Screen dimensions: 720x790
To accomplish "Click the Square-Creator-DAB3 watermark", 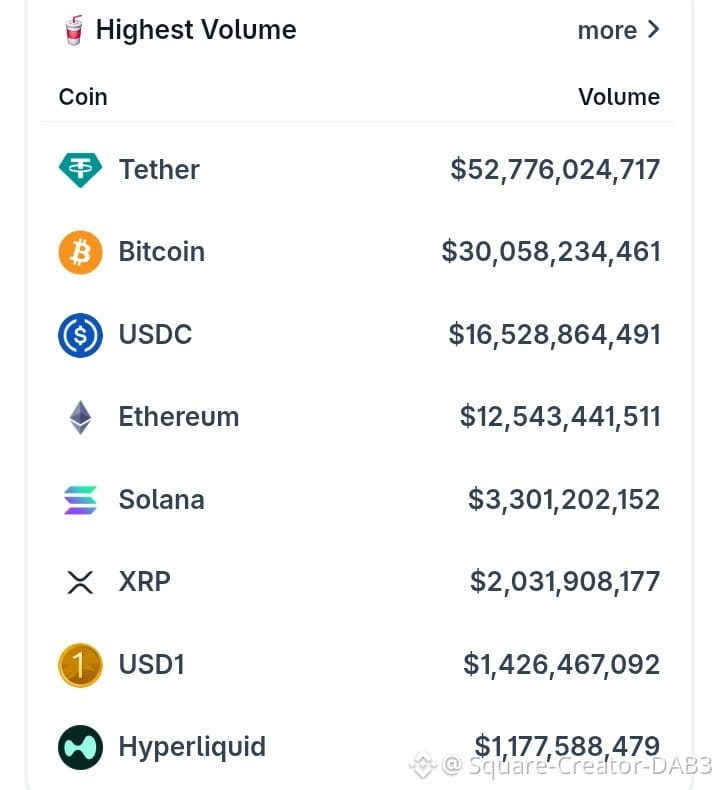I will coord(560,765).
